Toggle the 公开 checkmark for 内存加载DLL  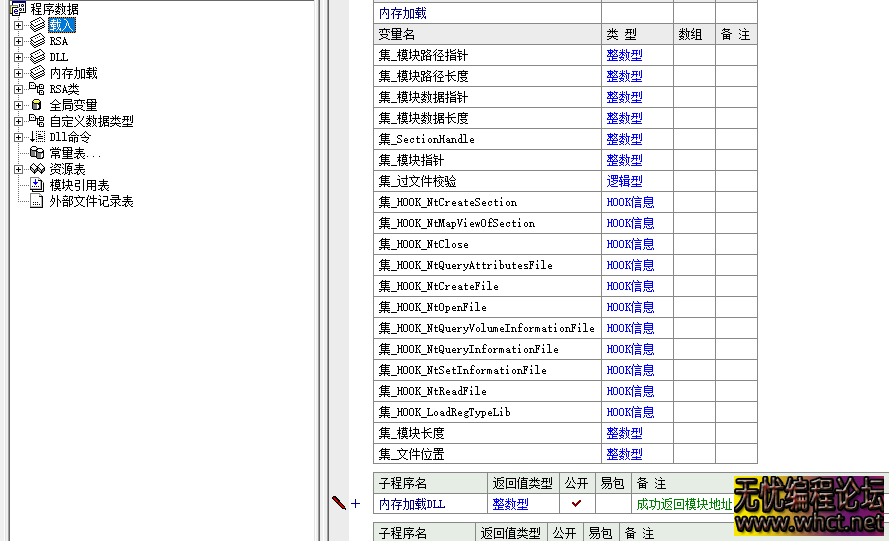click(x=576, y=504)
